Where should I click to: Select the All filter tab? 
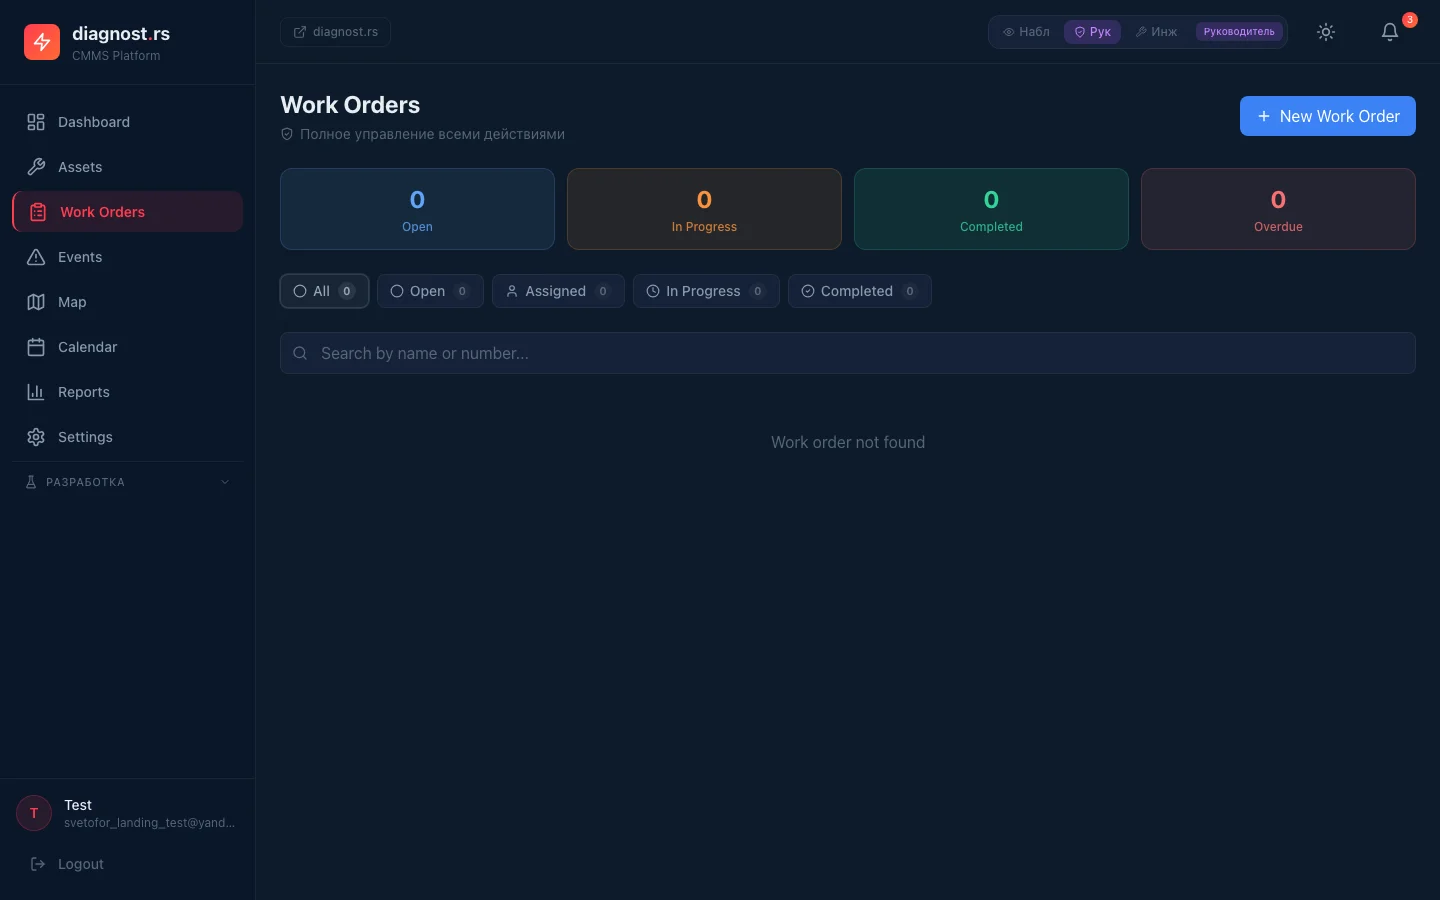point(324,291)
